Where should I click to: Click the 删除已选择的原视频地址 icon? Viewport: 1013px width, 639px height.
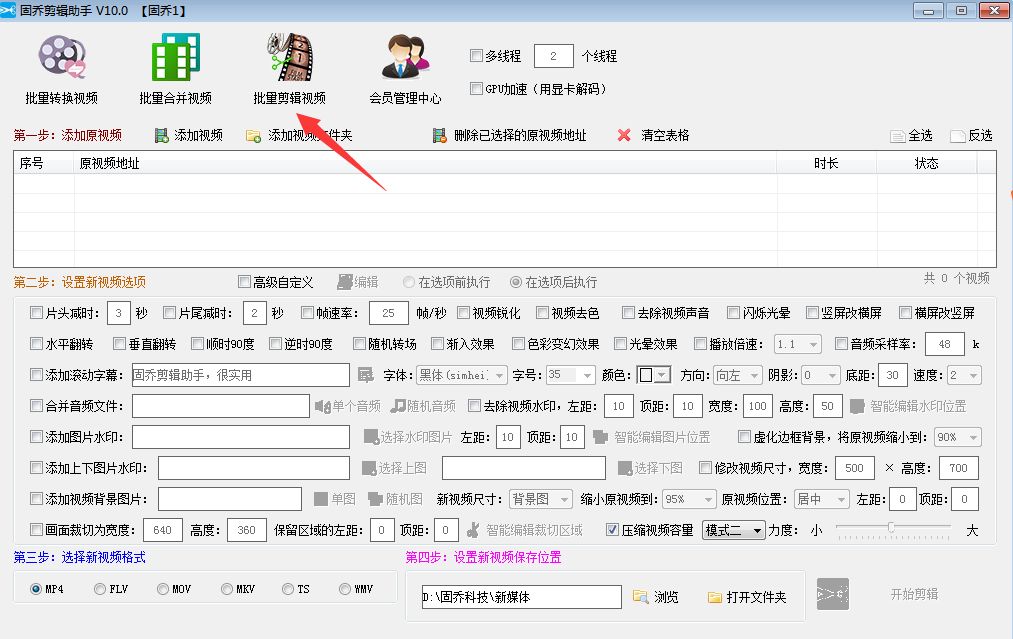[x=439, y=136]
